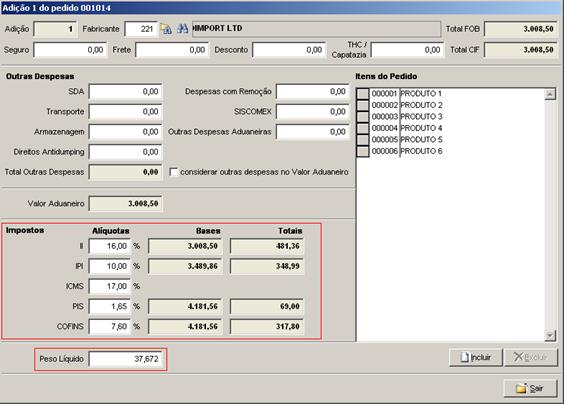Click the Incluir page icon button
The height and width of the screenshot is (404, 564).
pyautogui.click(x=476, y=357)
